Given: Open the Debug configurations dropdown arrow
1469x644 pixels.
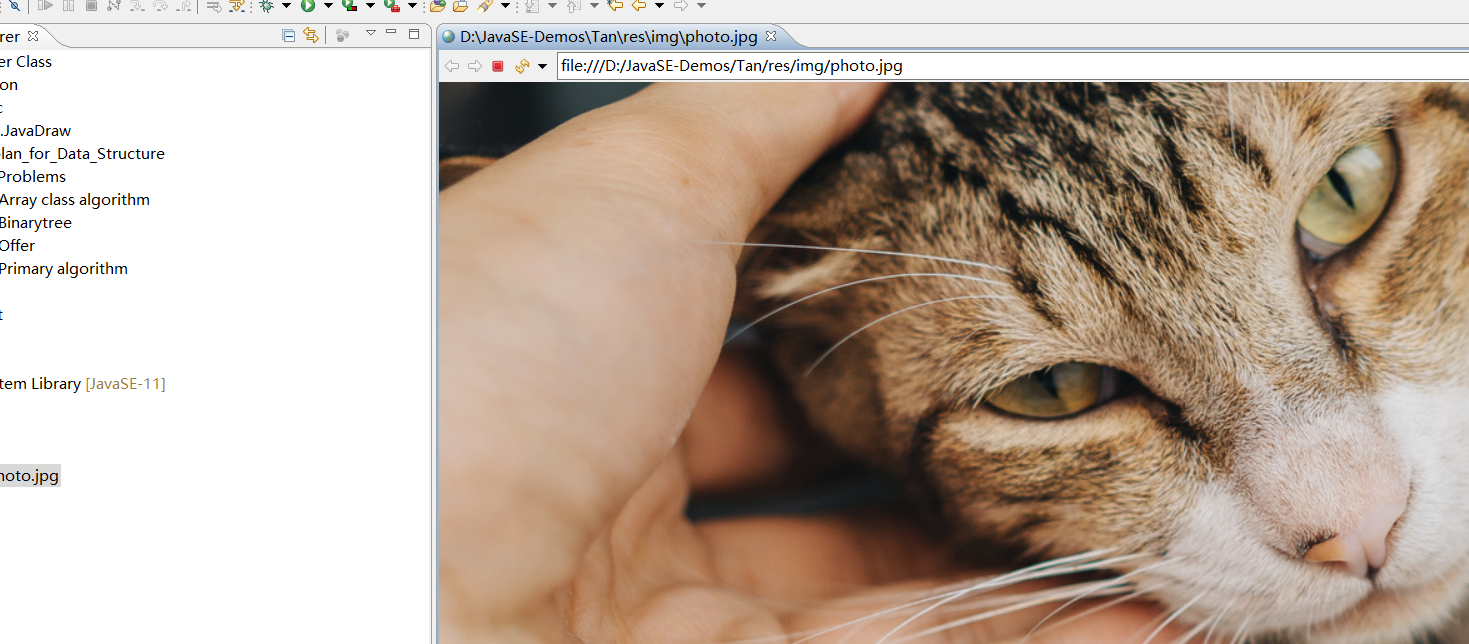Looking at the screenshot, I should (286, 6).
